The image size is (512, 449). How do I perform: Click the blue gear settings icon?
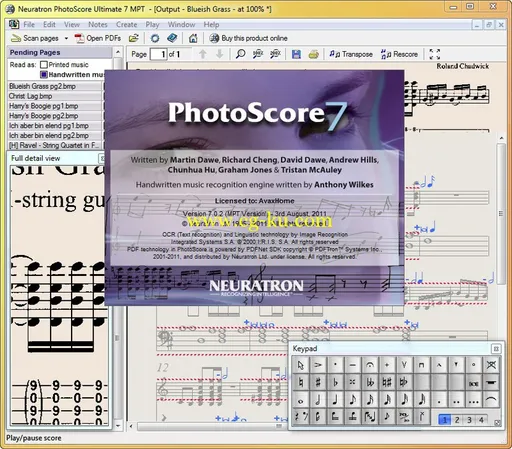coord(155,38)
